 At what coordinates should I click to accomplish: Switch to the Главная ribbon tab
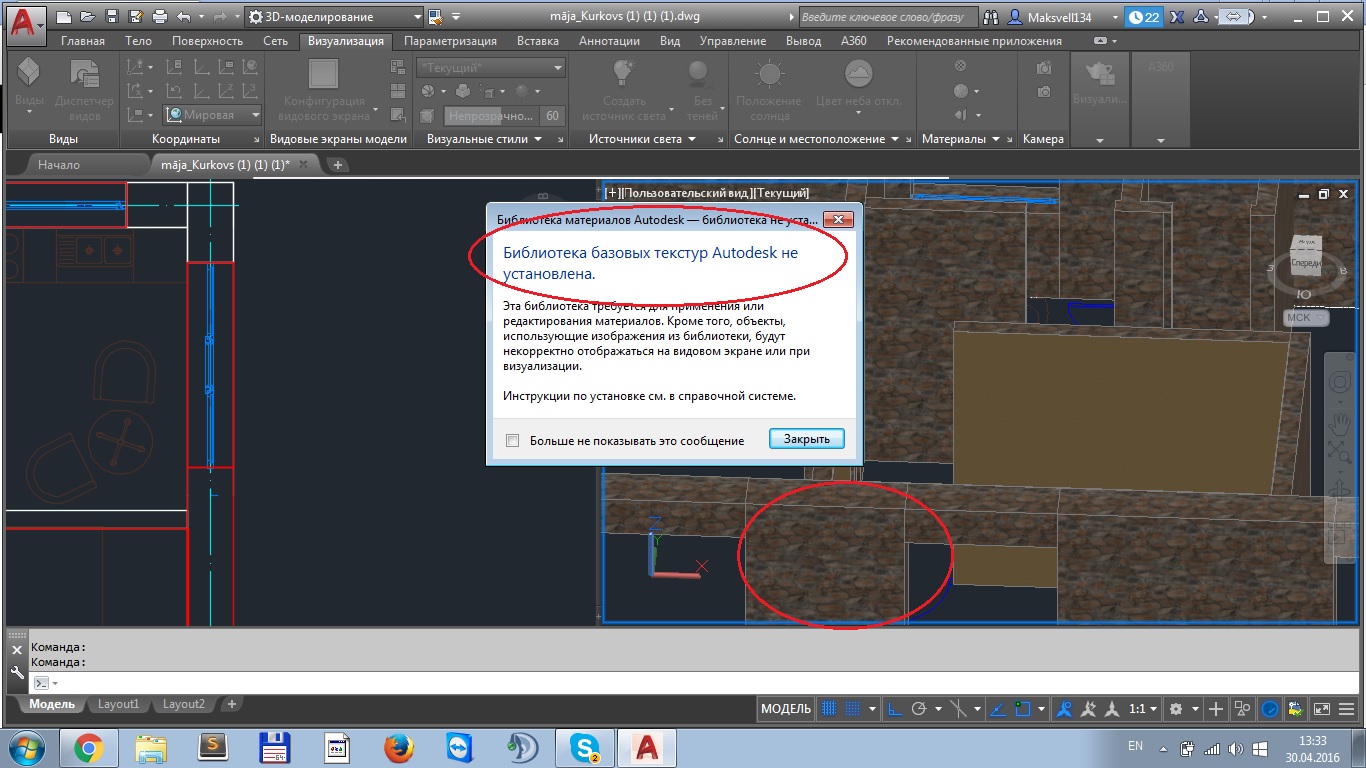pos(82,41)
